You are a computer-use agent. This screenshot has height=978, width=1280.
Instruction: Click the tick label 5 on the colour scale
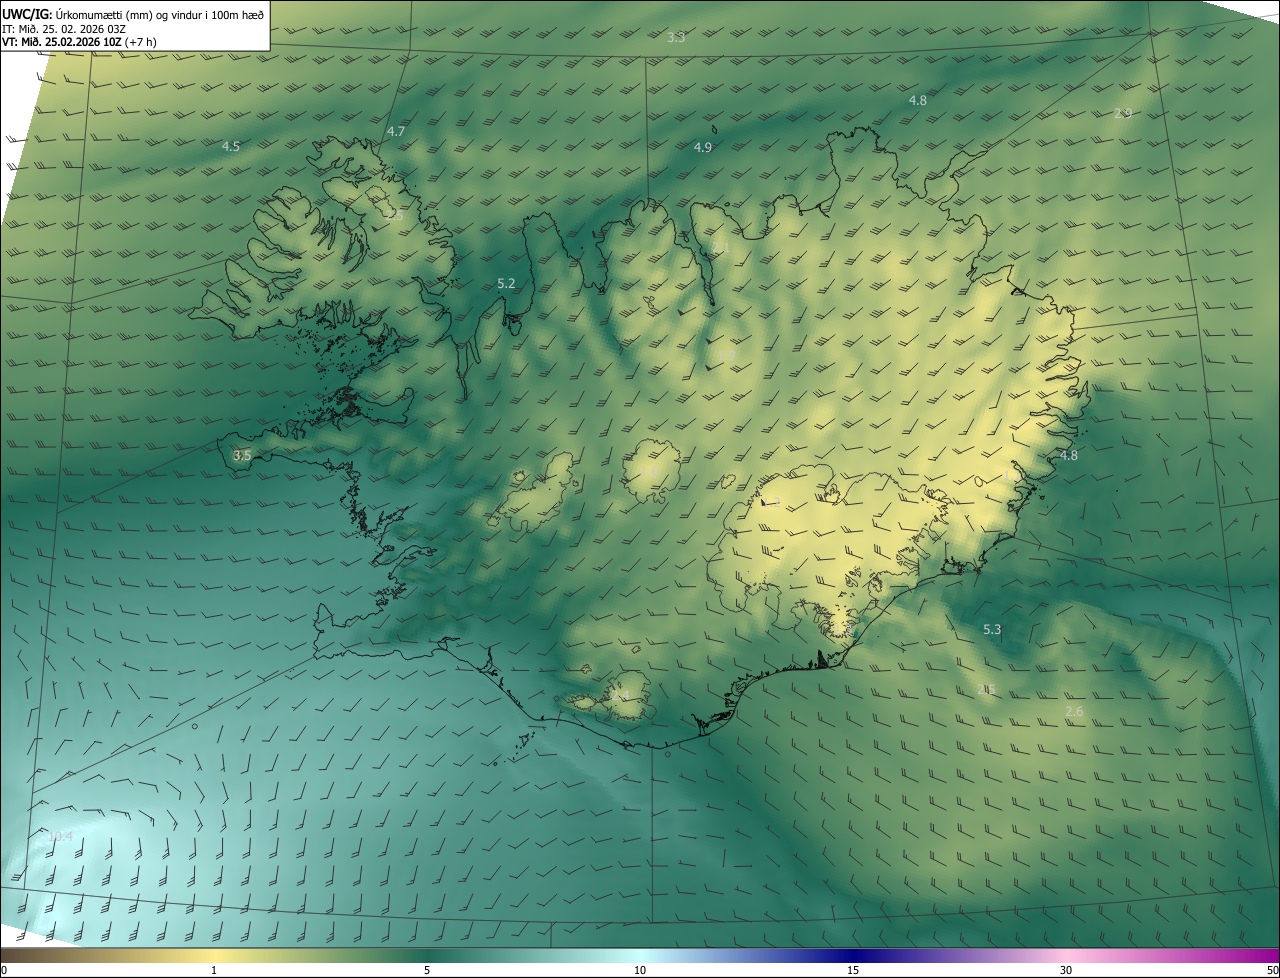[x=427, y=971]
